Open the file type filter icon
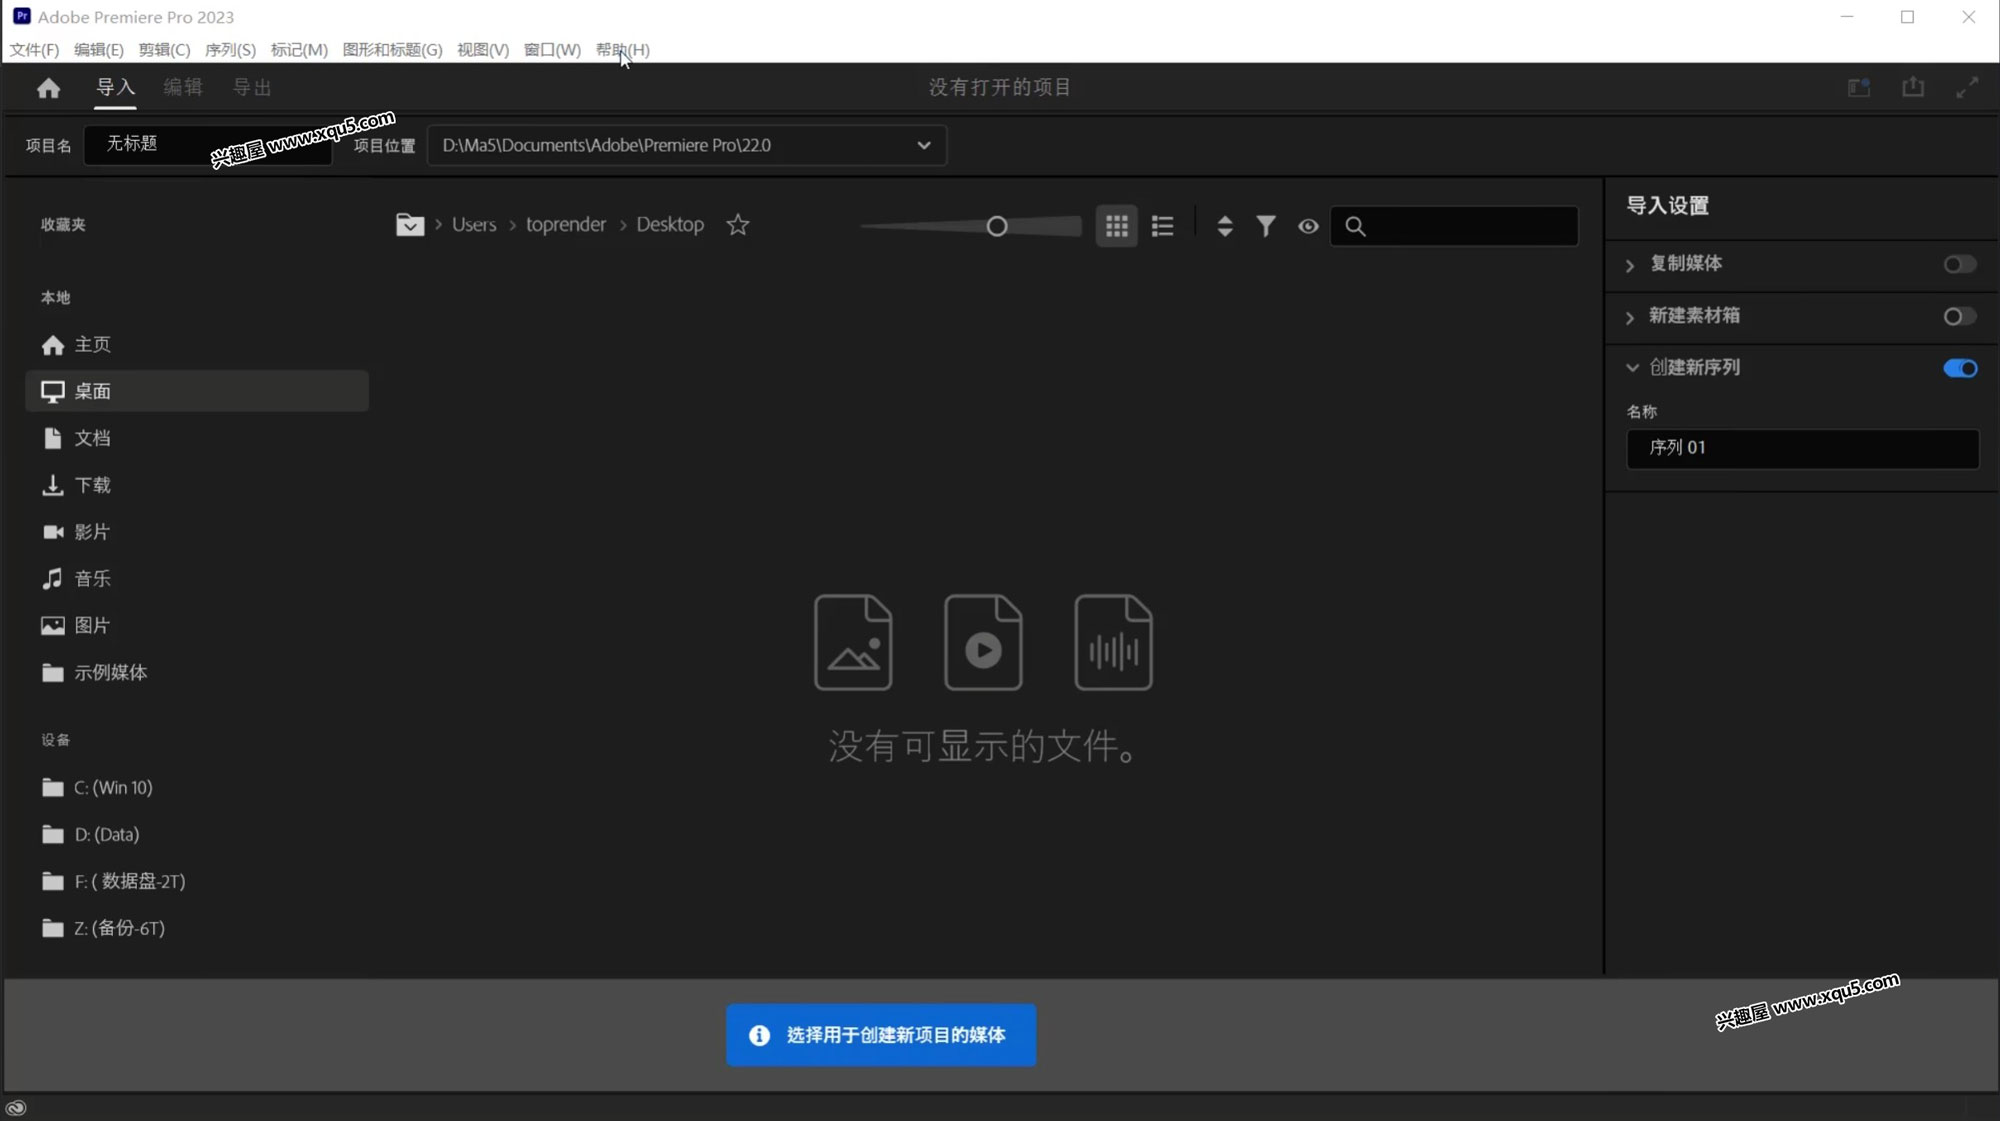Image resolution: width=2000 pixels, height=1121 pixels. (x=1266, y=226)
